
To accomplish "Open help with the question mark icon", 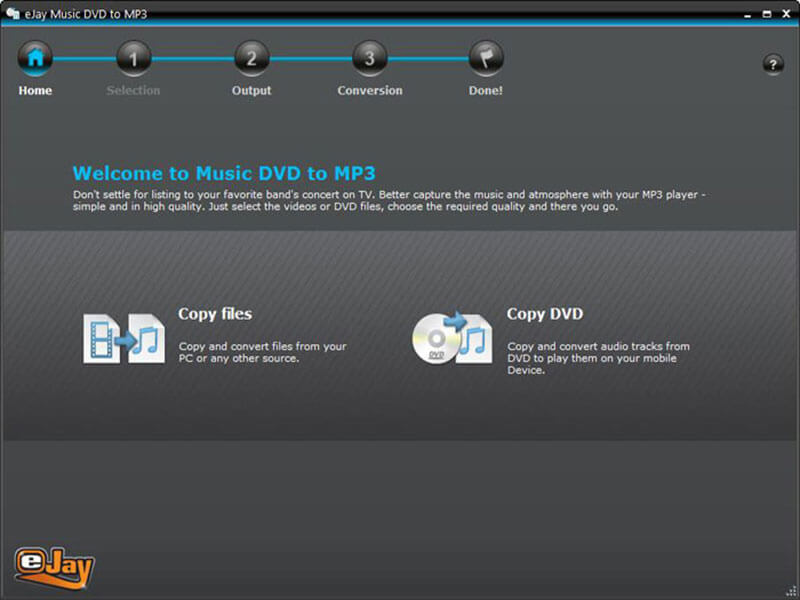I will tap(773, 64).
